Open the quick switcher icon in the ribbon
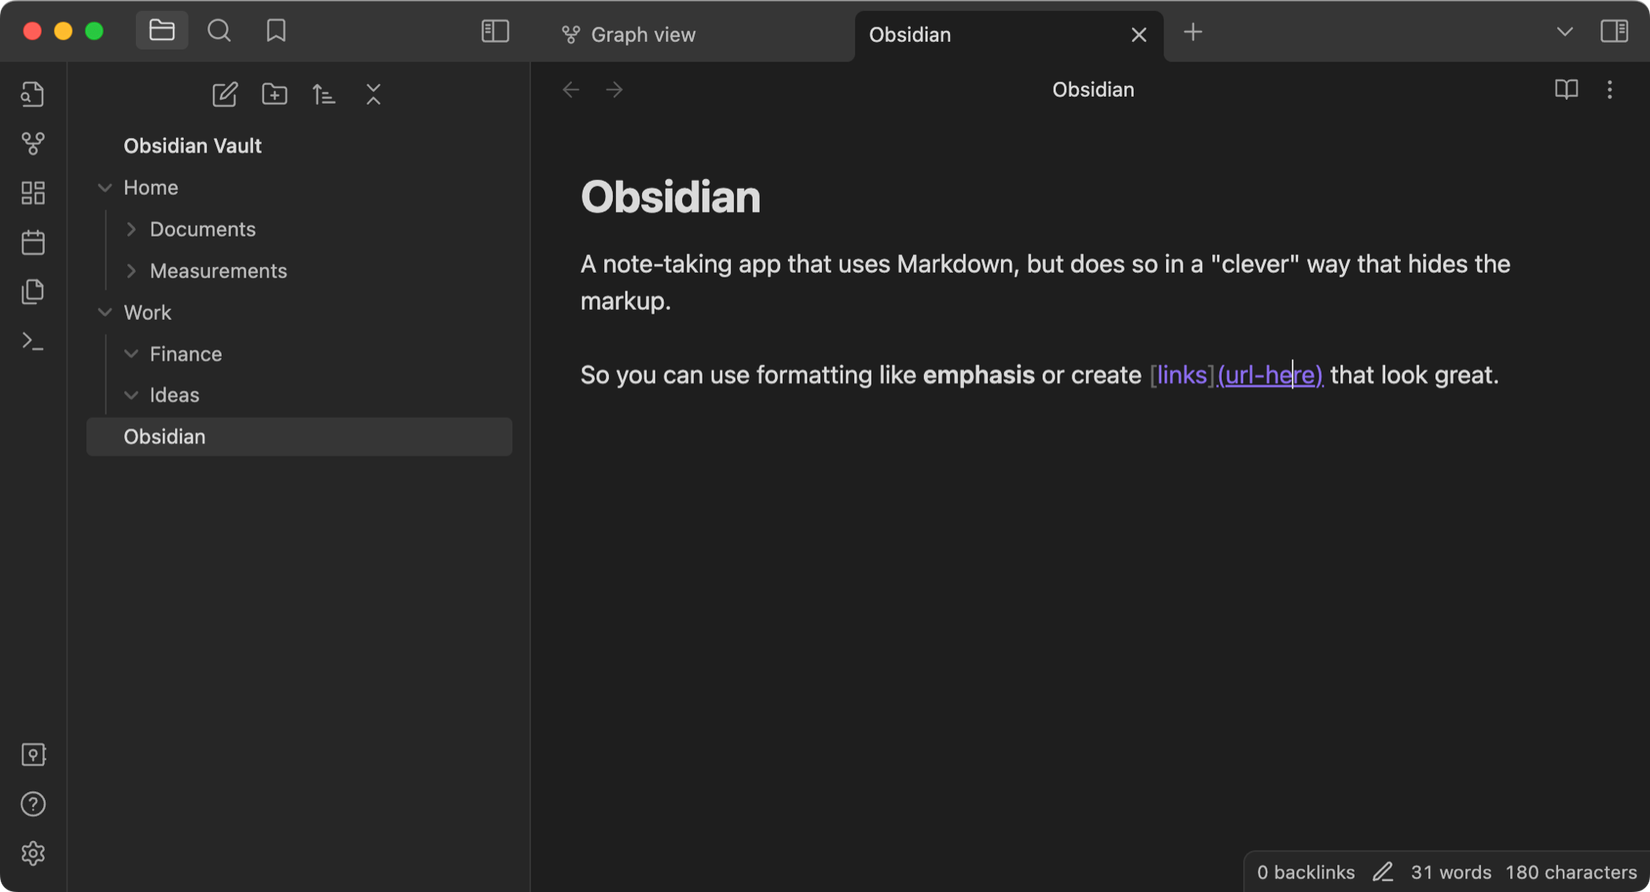The image size is (1650, 892). click(33, 94)
